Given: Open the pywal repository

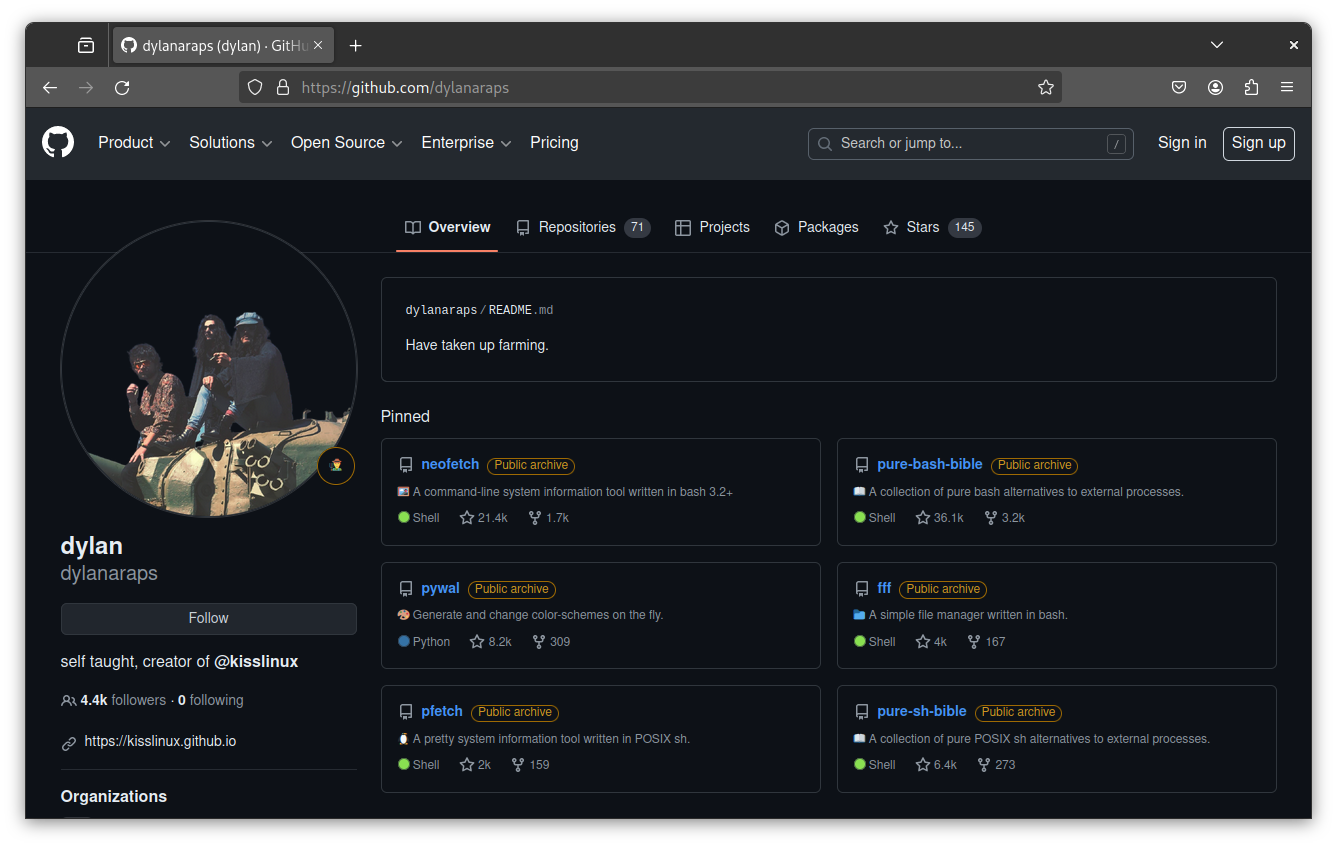Looking at the screenshot, I should (440, 589).
